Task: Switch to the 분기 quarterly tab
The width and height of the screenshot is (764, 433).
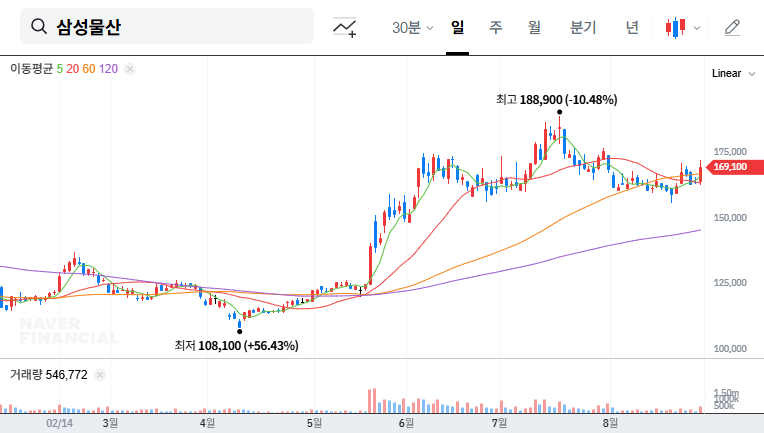Action: pyautogui.click(x=583, y=27)
